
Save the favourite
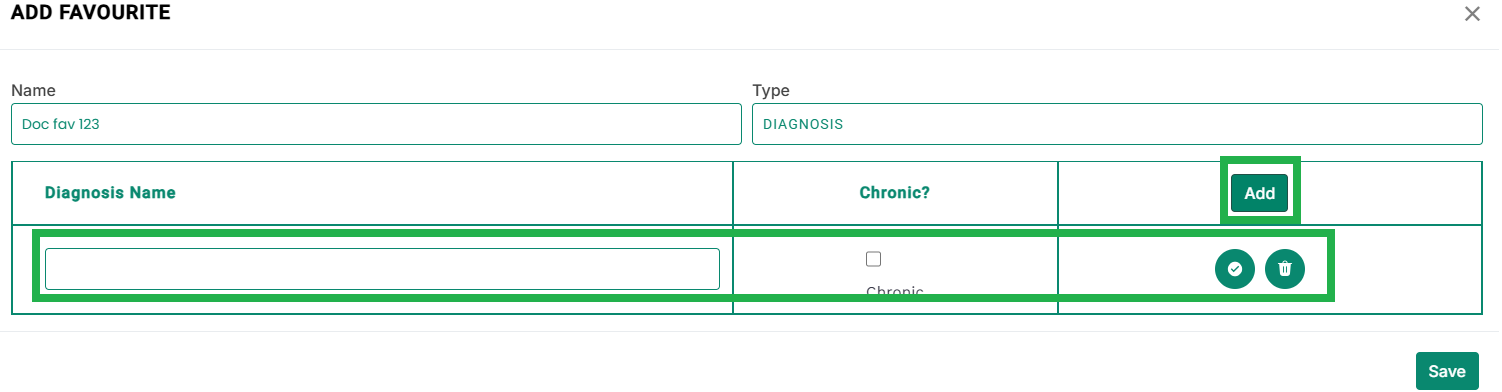(1447, 371)
